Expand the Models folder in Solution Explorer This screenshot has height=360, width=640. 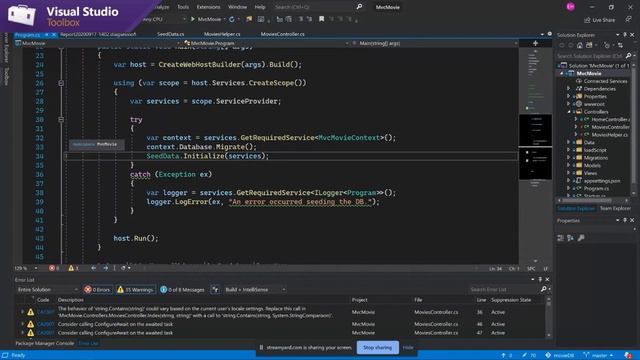tap(569, 165)
